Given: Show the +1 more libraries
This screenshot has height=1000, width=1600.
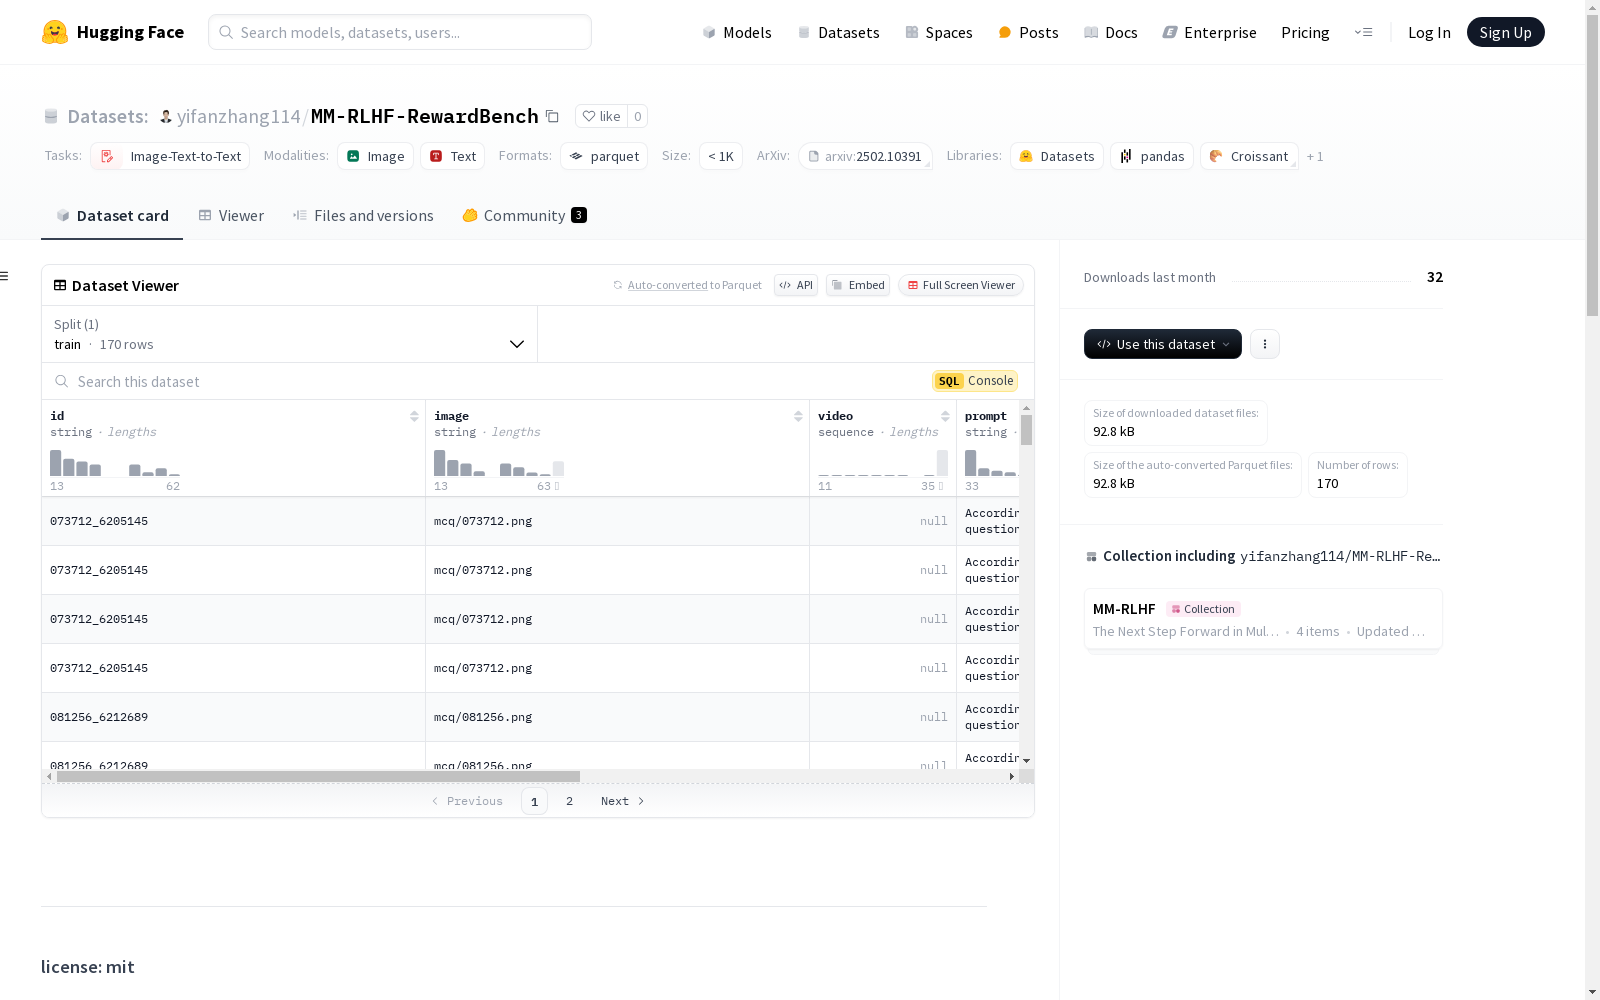Looking at the screenshot, I should pyautogui.click(x=1315, y=156).
